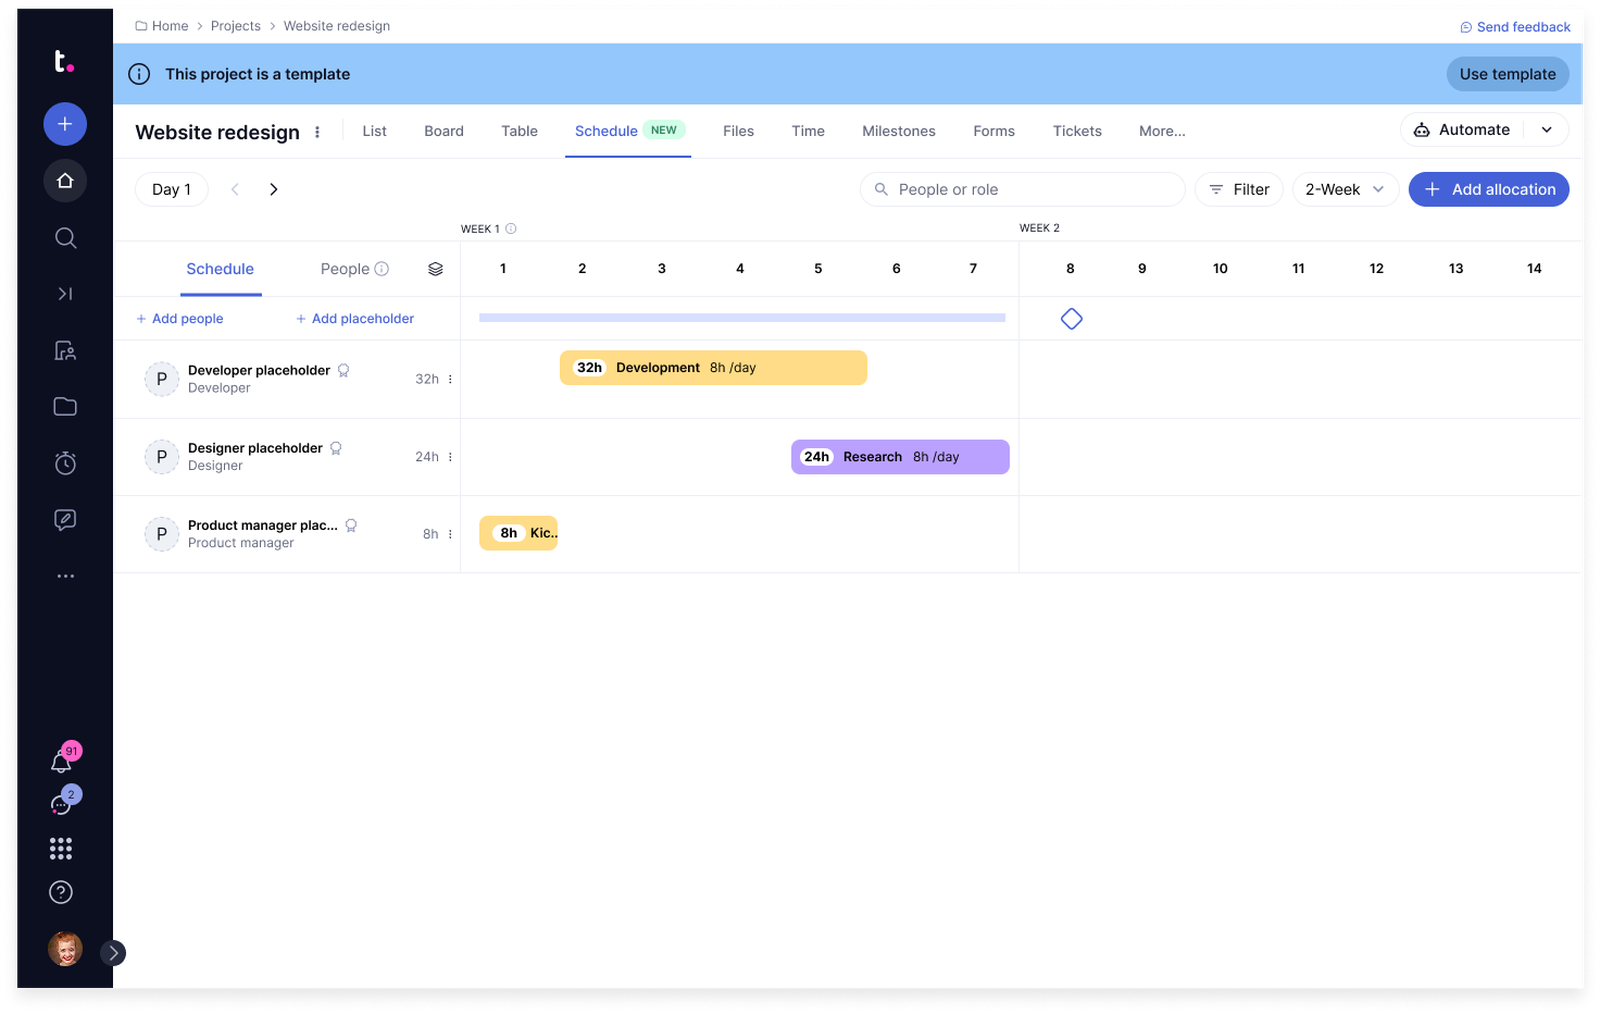Open the More... tabs menu

[1161, 131]
